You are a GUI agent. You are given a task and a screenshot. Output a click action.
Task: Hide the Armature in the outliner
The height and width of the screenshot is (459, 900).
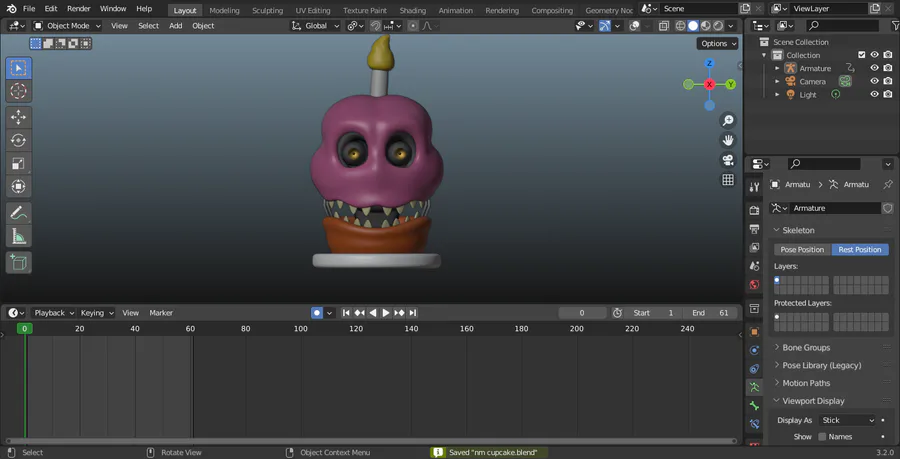click(874, 68)
